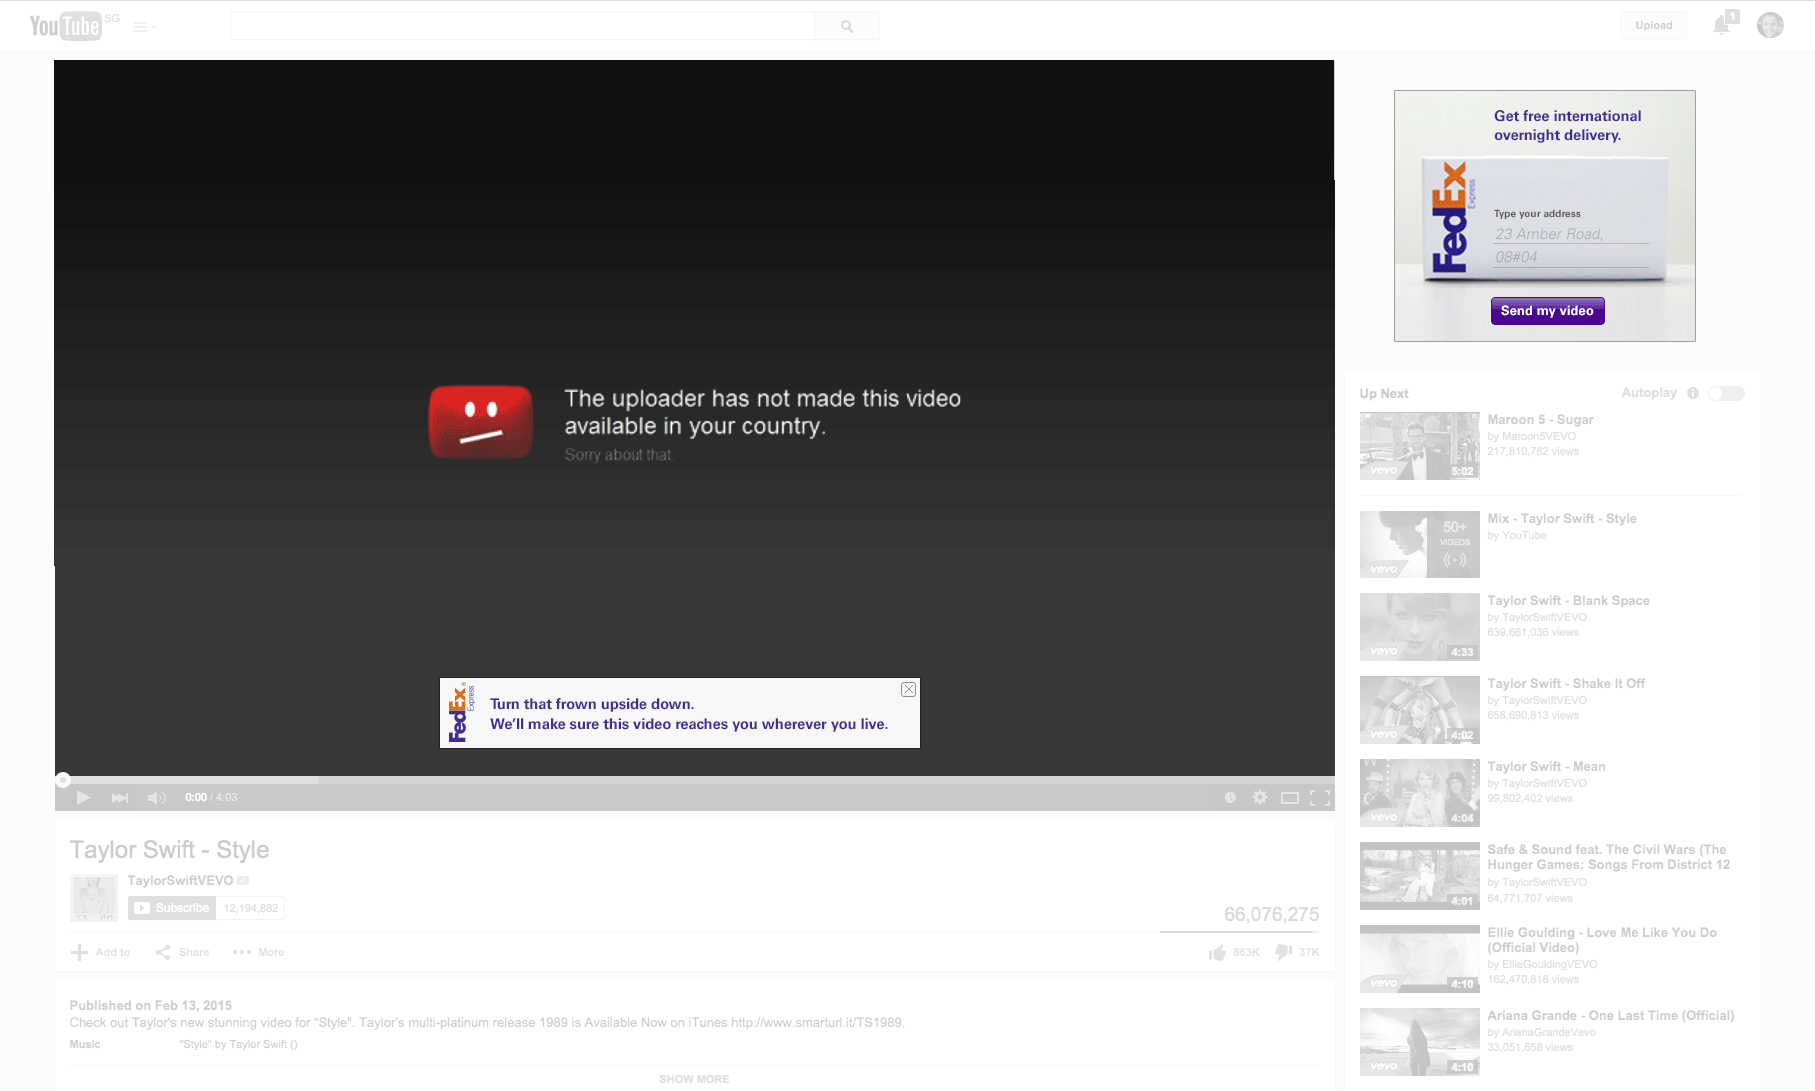The image size is (1815, 1091).
Task: Switch to theater mode
Action: pos(1290,797)
